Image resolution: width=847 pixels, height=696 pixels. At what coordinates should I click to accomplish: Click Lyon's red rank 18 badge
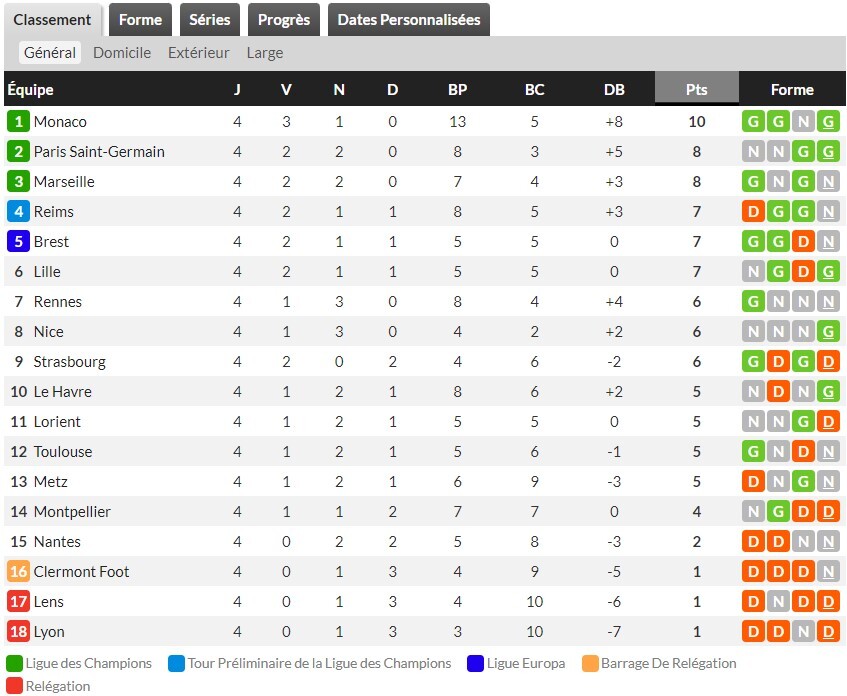(18, 632)
